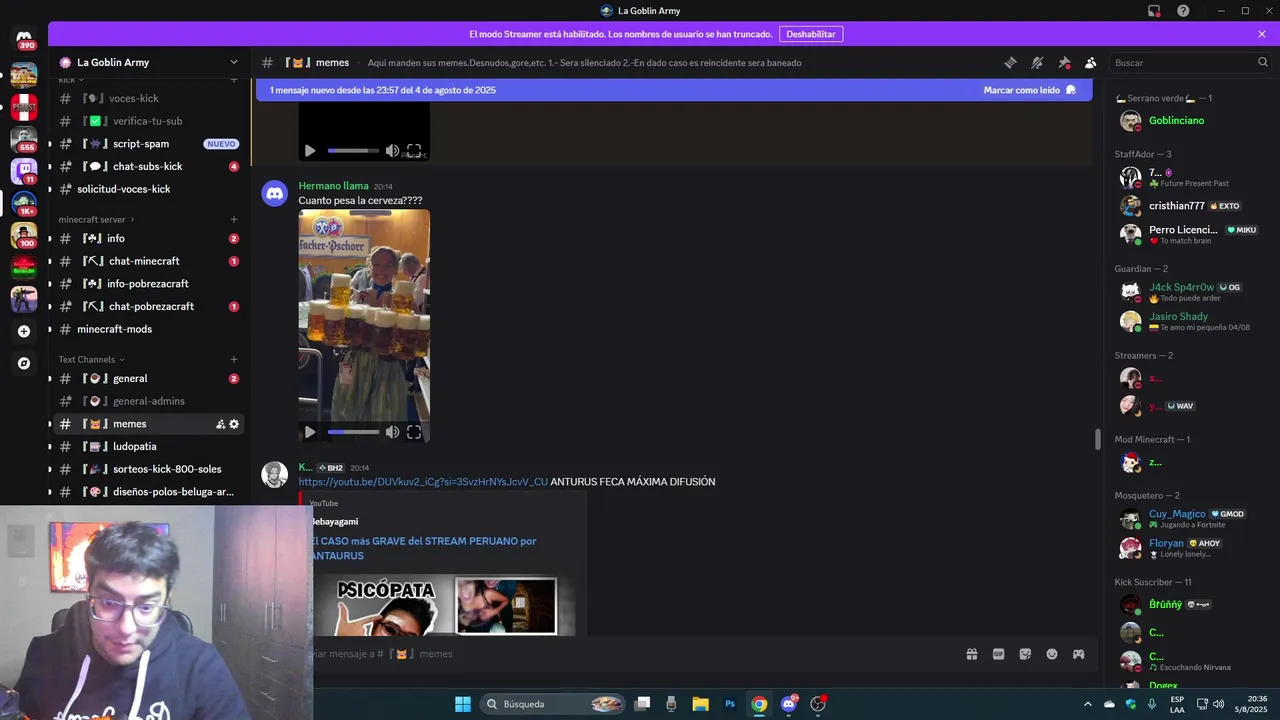Open Photoshop from the taskbar
The image size is (1280, 720).
(730, 704)
